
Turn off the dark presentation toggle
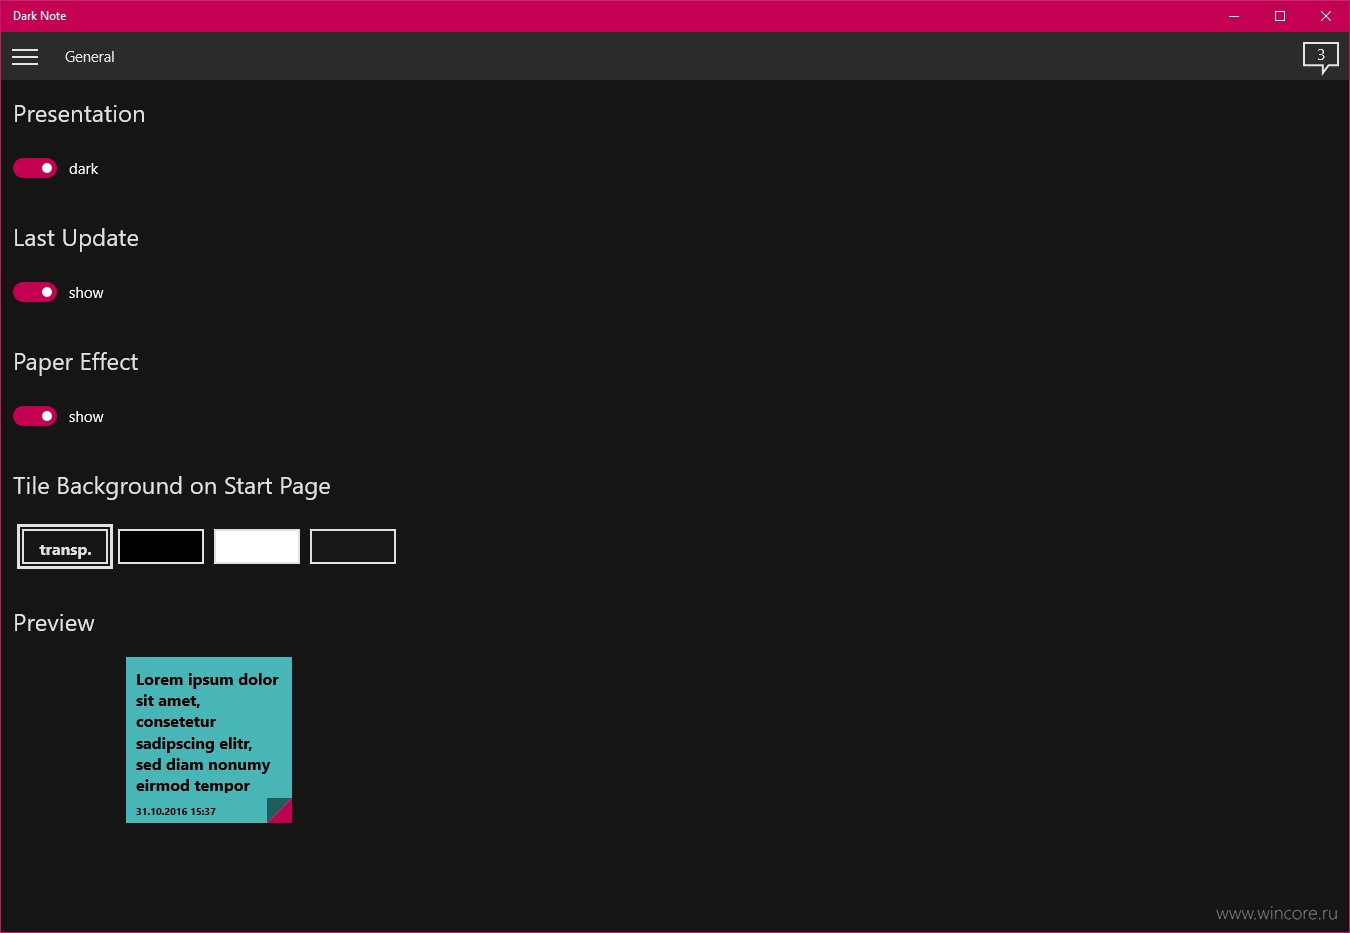pos(35,168)
